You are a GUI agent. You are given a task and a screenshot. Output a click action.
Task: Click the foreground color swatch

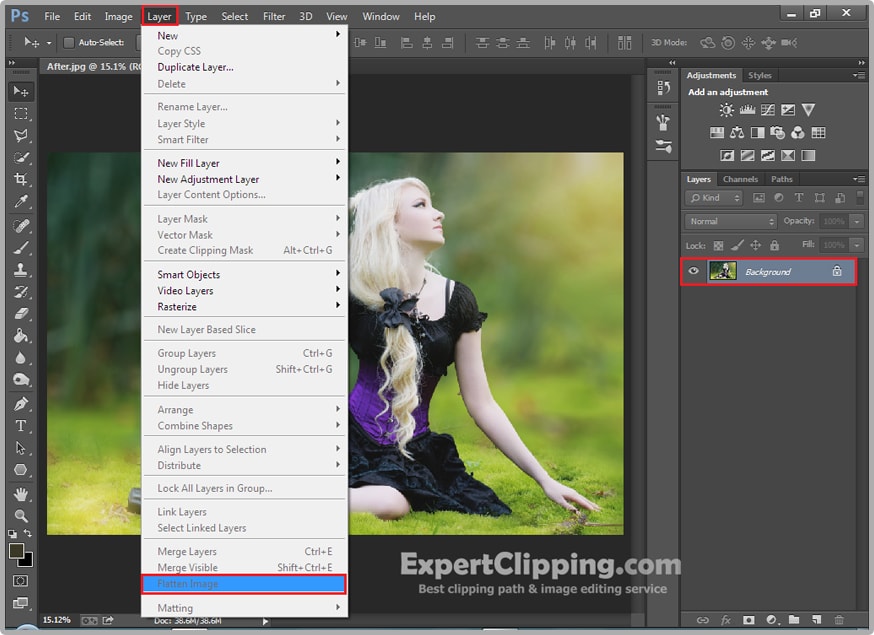click(17, 551)
